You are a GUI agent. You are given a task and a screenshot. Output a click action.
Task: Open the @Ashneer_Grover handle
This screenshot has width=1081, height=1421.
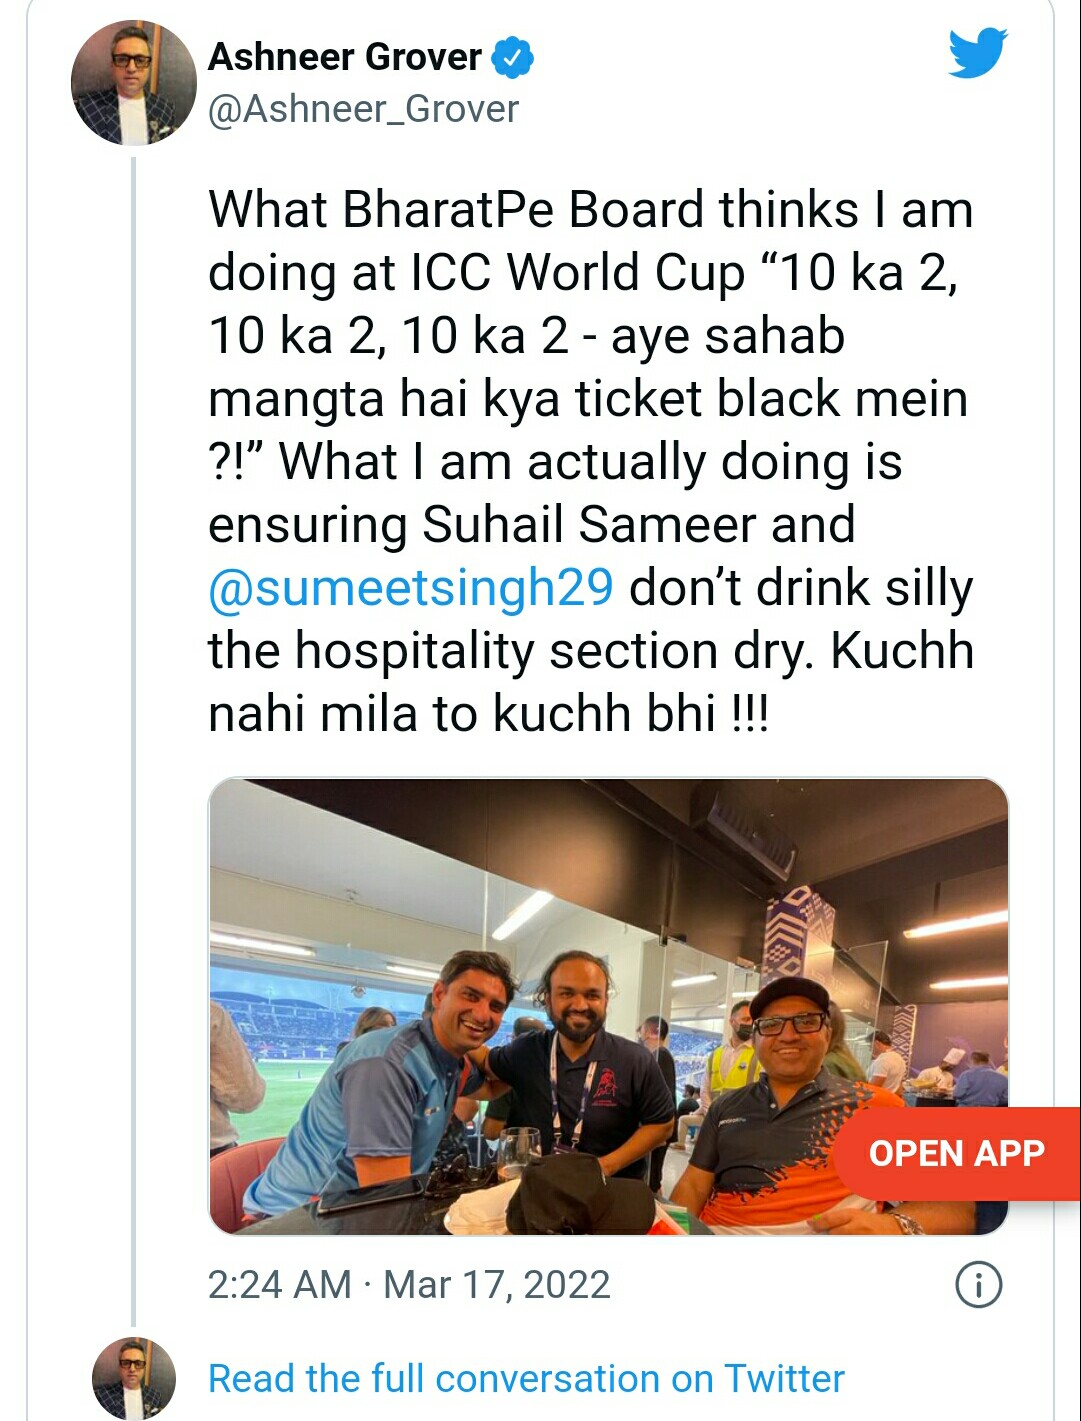(363, 108)
